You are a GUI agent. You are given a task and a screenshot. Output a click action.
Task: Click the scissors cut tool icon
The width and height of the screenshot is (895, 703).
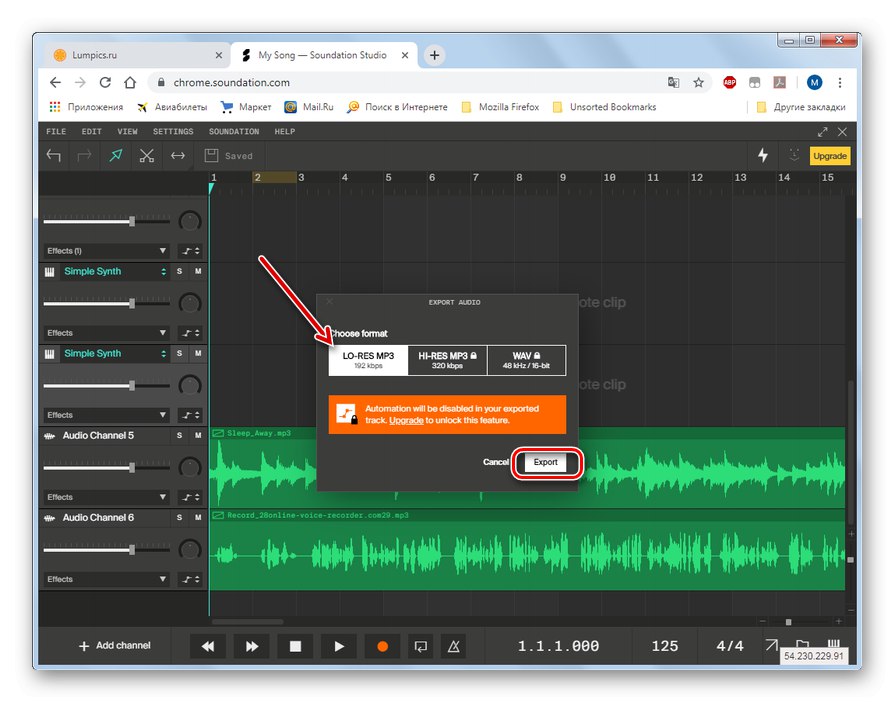[x=147, y=155]
